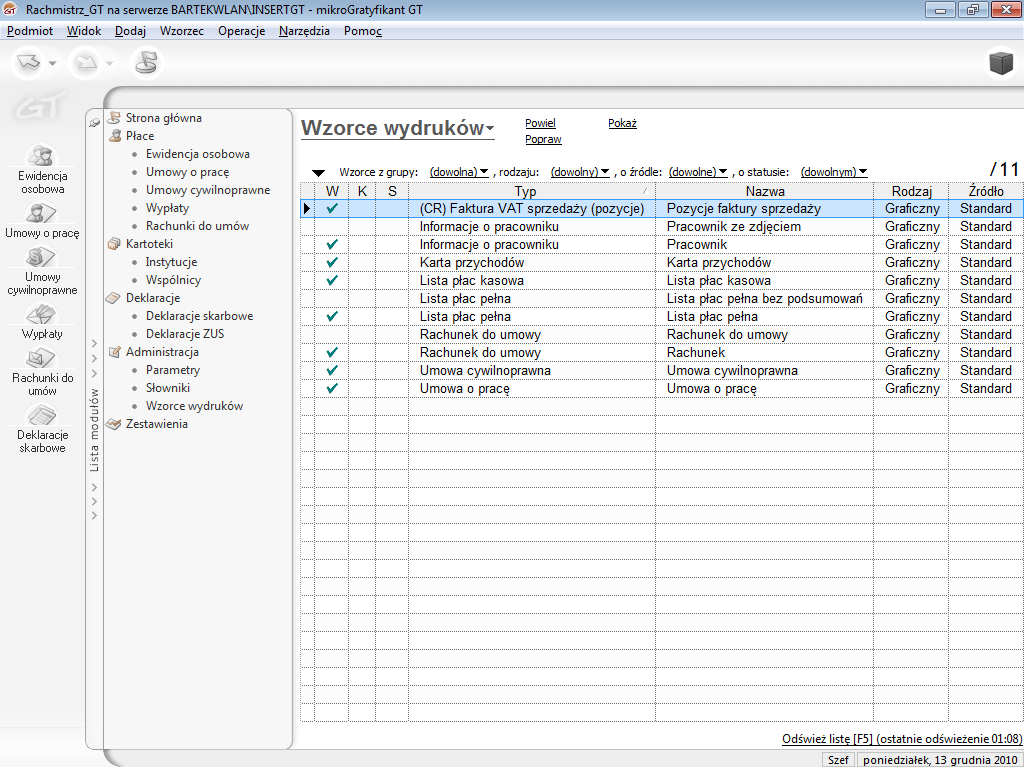Toggle W checkmark for Umowa o pracę row
The width and height of the screenshot is (1024, 767).
(x=332, y=389)
